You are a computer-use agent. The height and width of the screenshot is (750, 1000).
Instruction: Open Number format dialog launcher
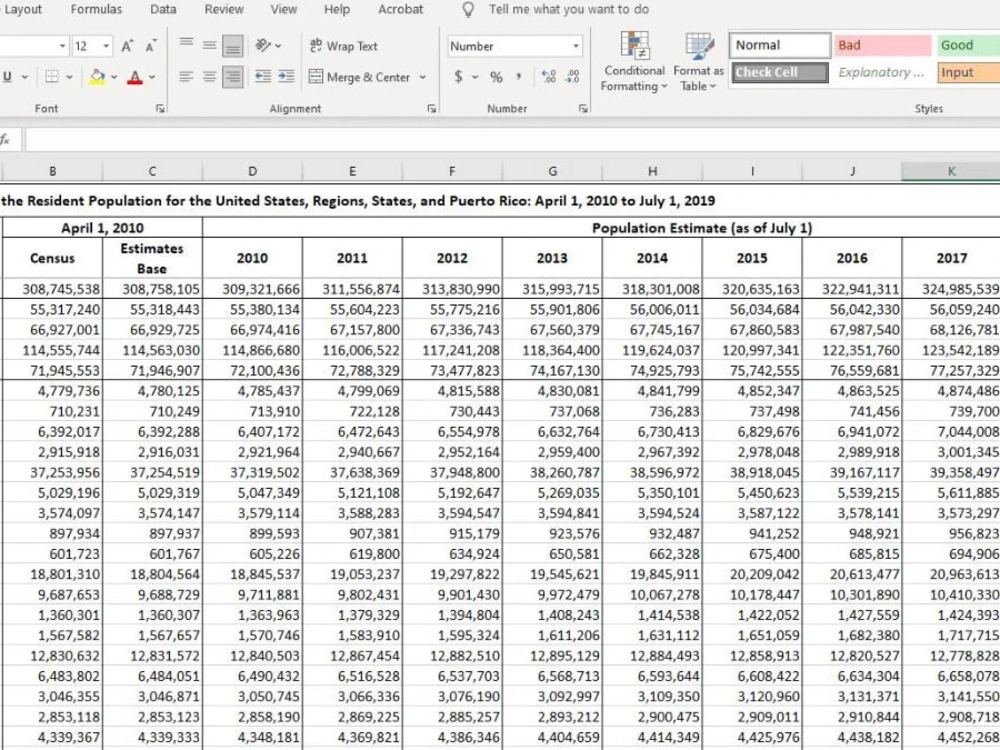point(583,109)
